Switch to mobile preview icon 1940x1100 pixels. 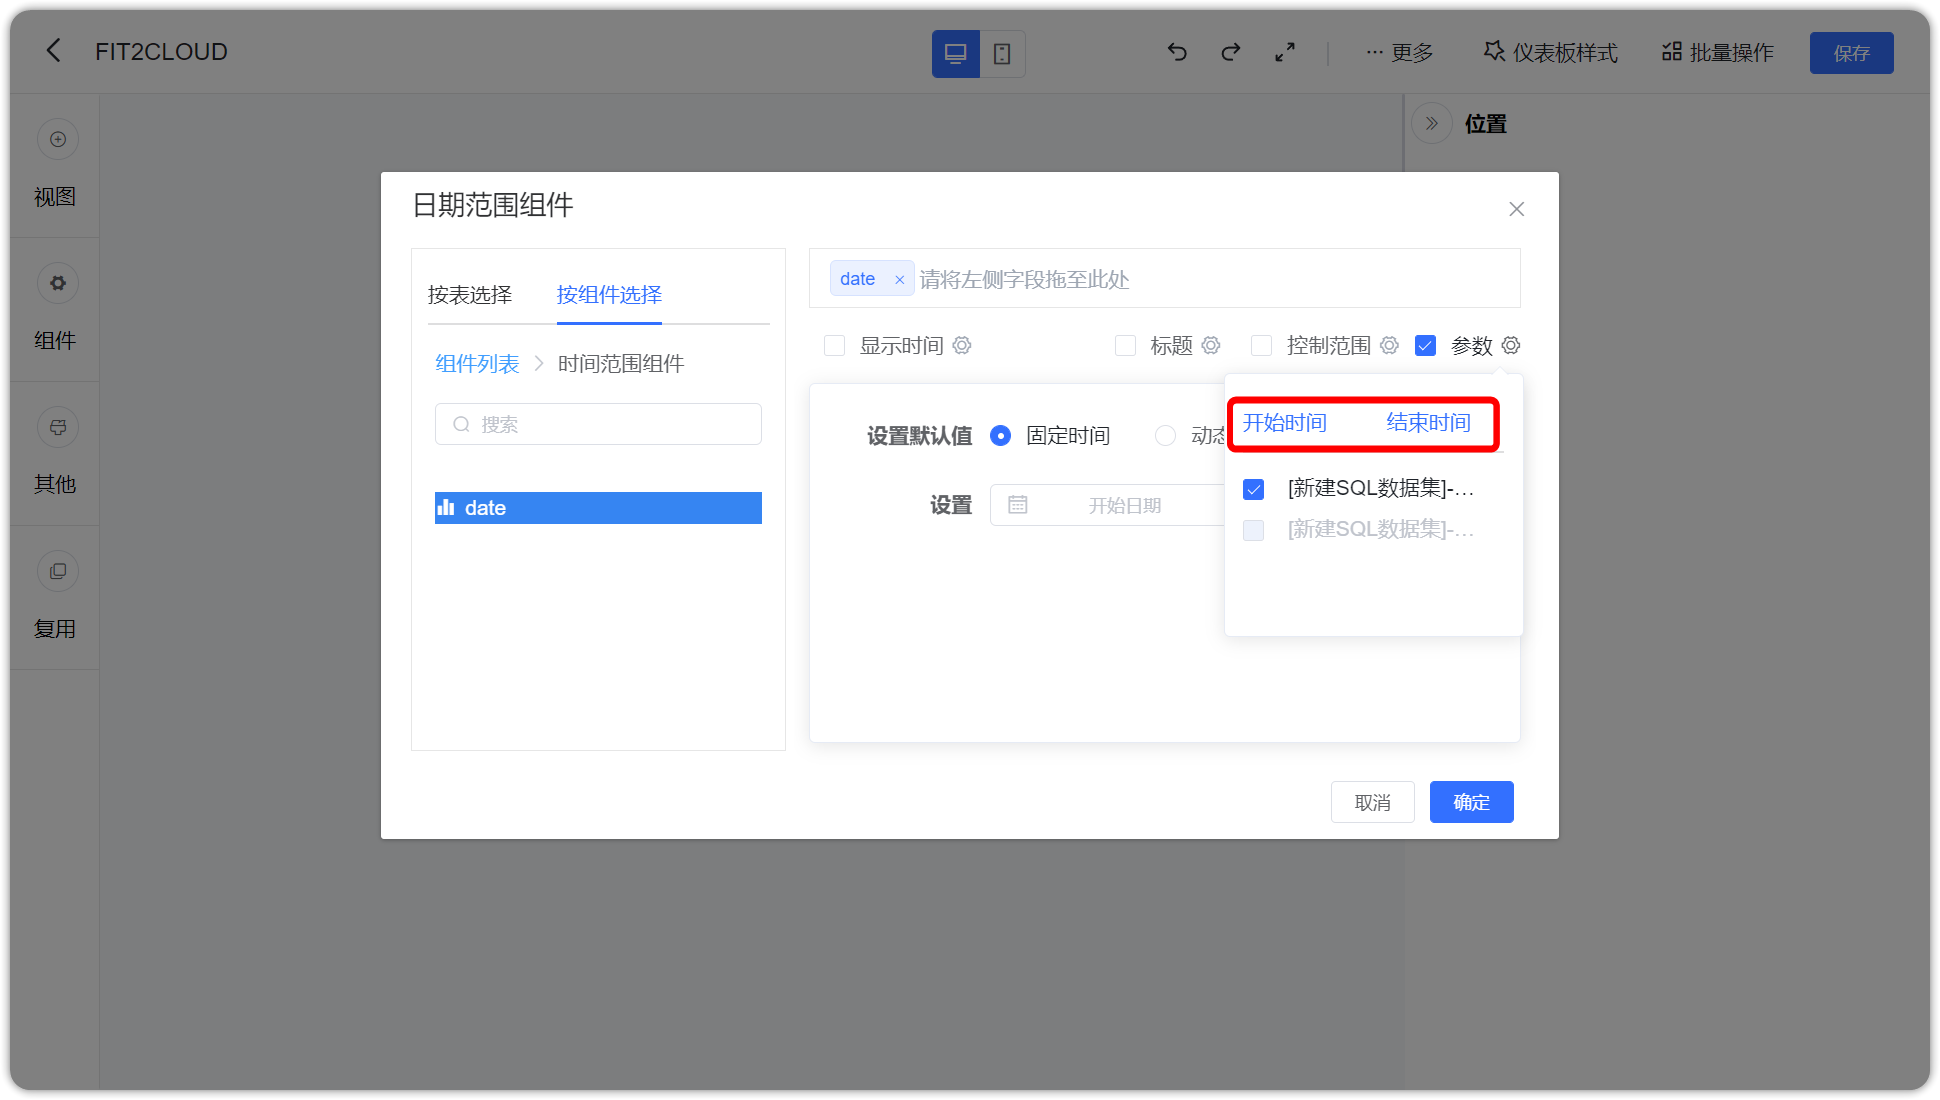click(1001, 53)
